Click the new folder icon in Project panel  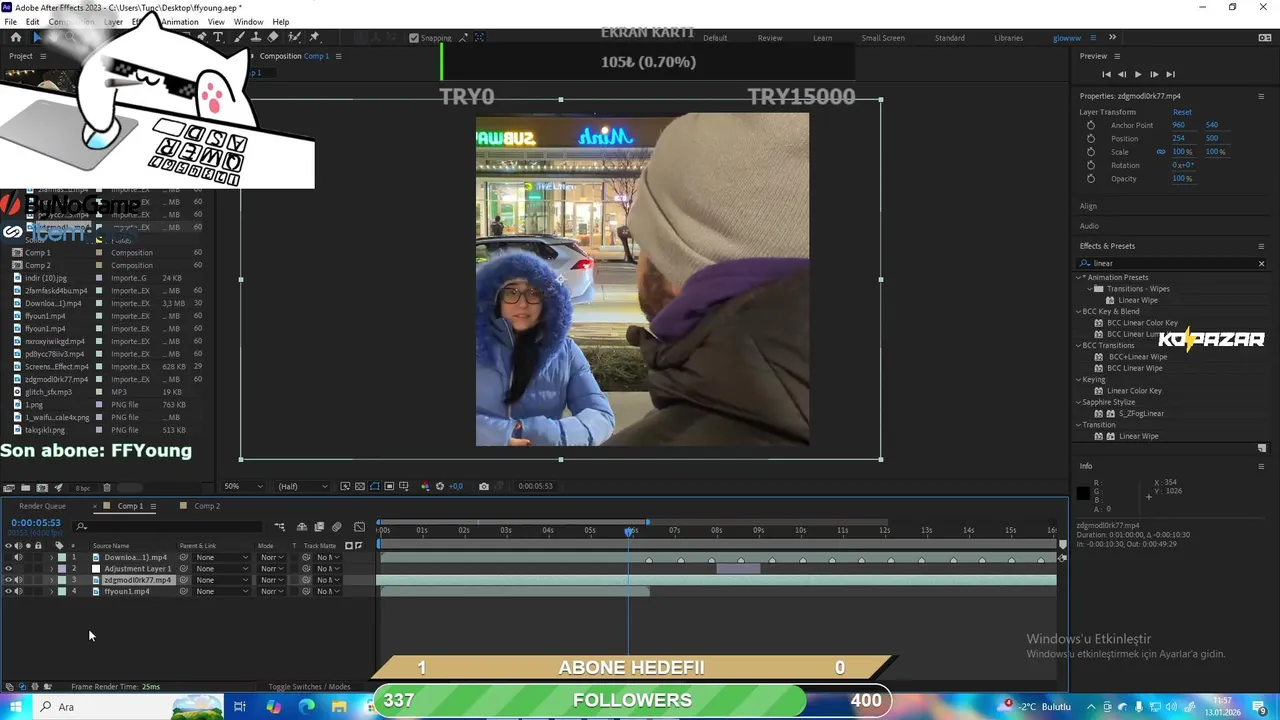25,488
